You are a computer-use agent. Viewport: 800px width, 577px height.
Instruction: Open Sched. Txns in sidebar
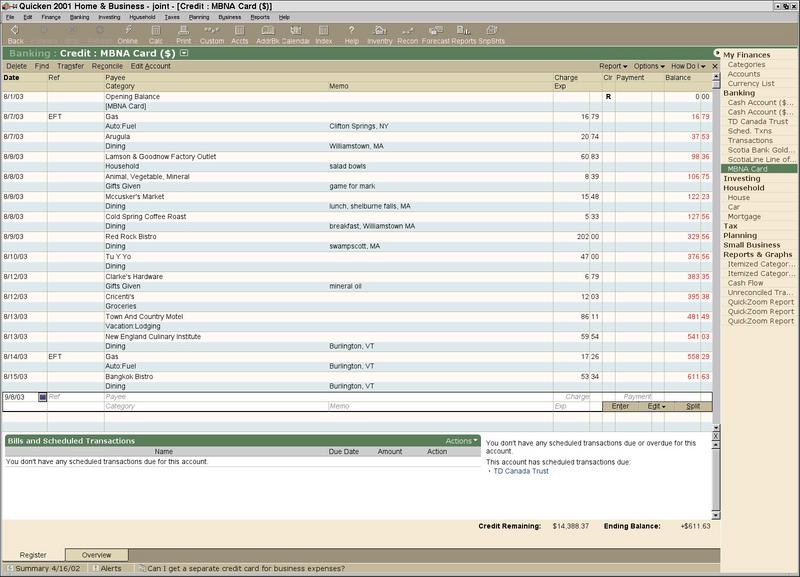pyautogui.click(x=749, y=131)
